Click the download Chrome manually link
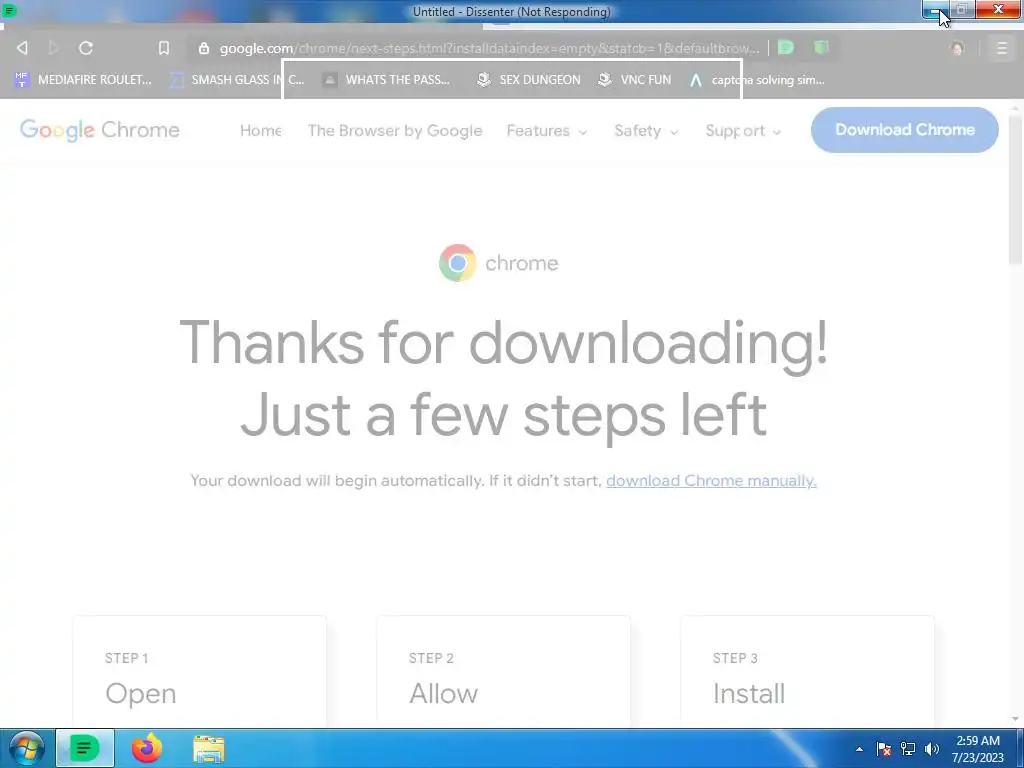Viewport: 1024px width, 768px height. pyautogui.click(x=711, y=481)
